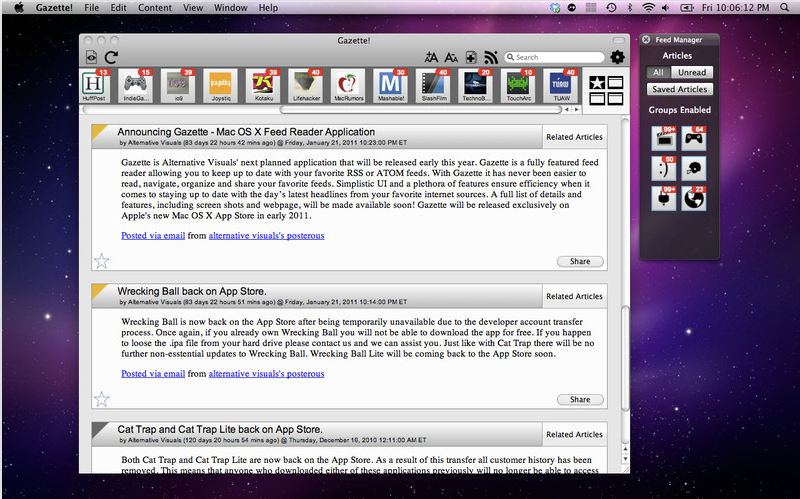
Task: Open the Mashable! feed
Action: point(391,86)
